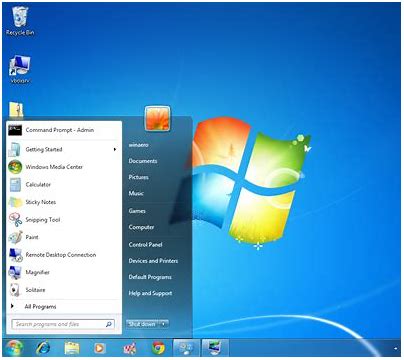Open Windows Media Player from the taskbar
The image size is (404, 360).
99,348
